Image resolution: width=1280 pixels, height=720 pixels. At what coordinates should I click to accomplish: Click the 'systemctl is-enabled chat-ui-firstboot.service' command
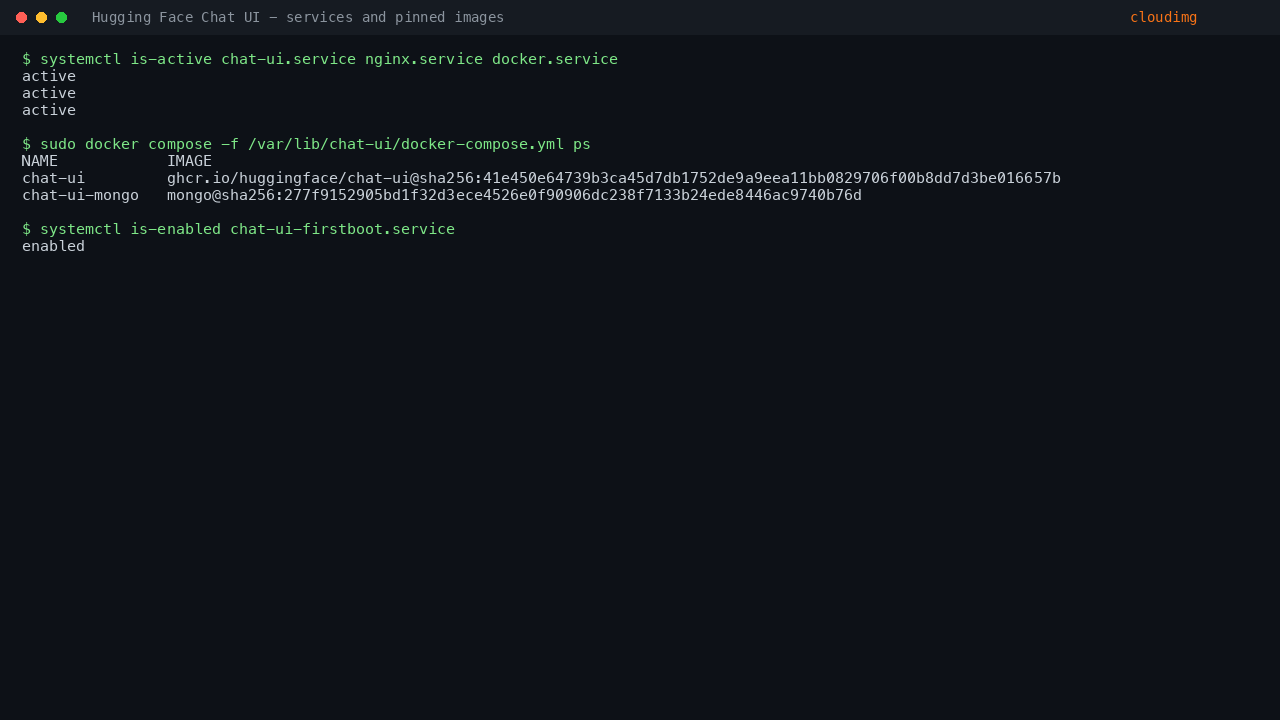pos(238,229)
